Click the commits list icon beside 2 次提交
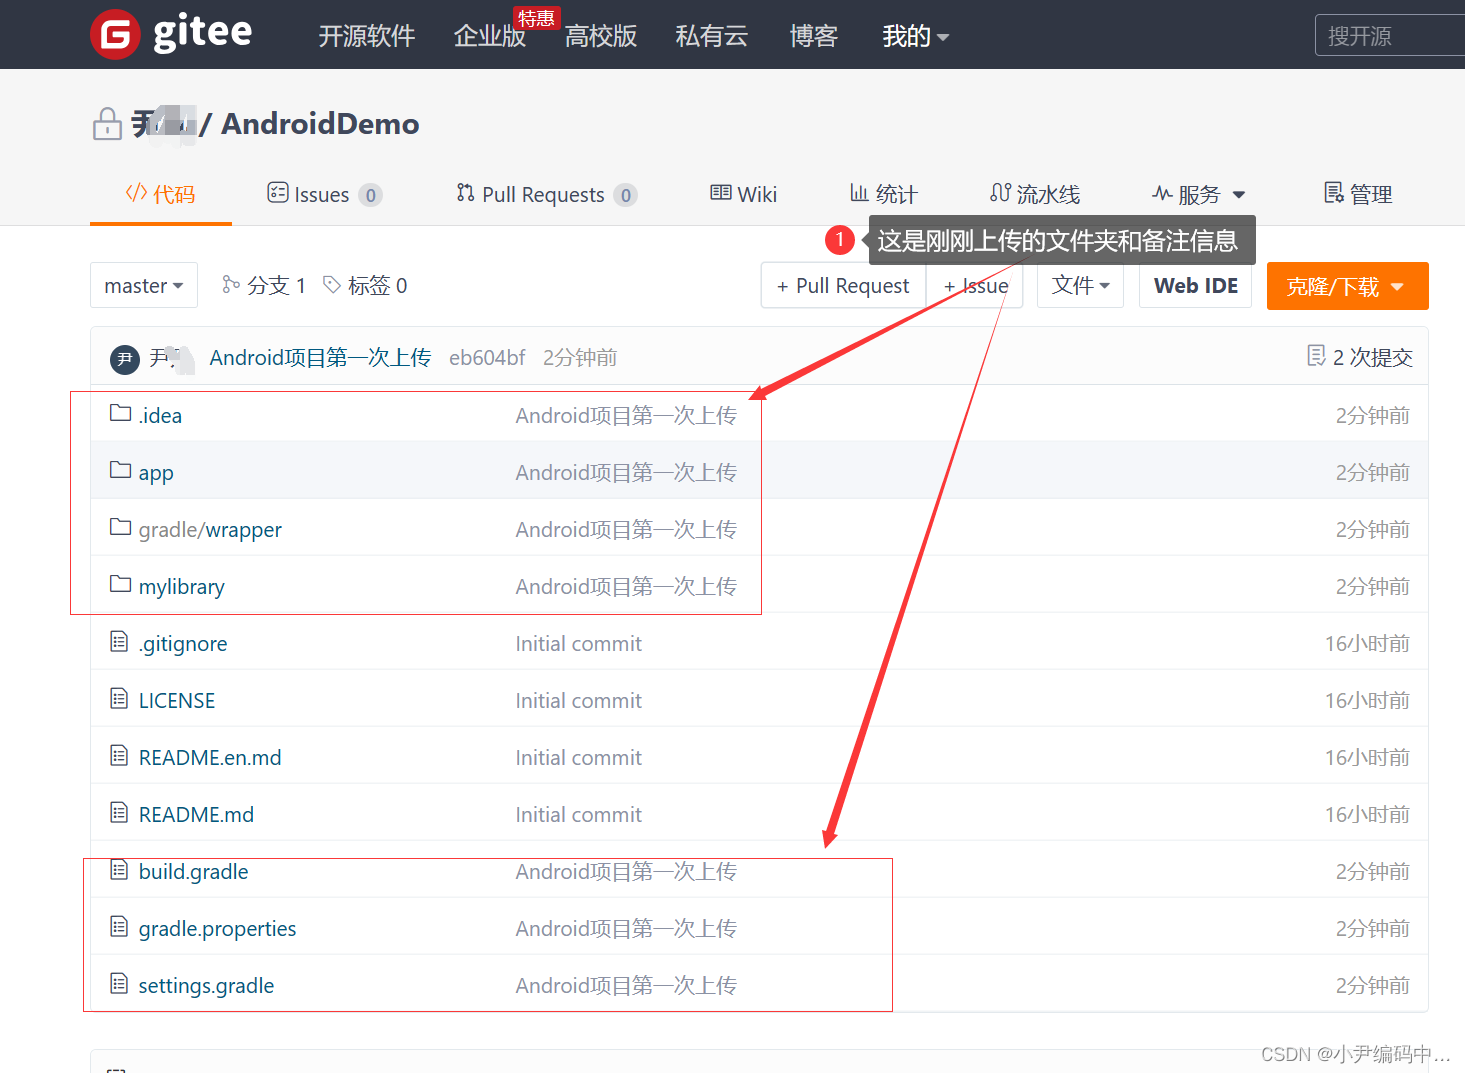This screenshot has height=1073, width=1465. (x=1316, y=356)
